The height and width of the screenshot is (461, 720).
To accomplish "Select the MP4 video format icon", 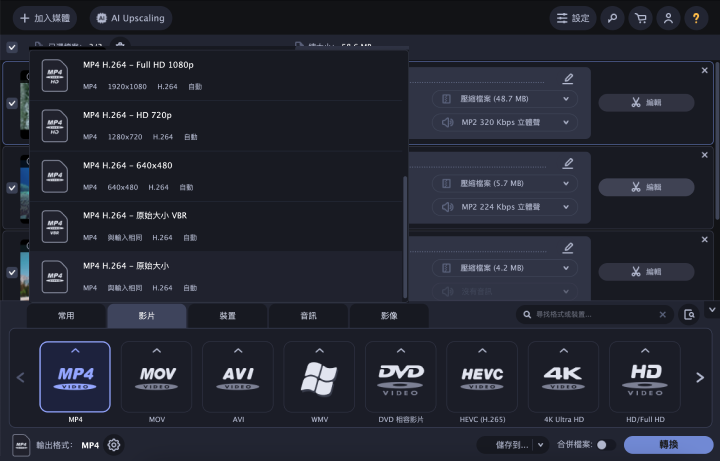I will pyautogui.click(x=75, y=377).
